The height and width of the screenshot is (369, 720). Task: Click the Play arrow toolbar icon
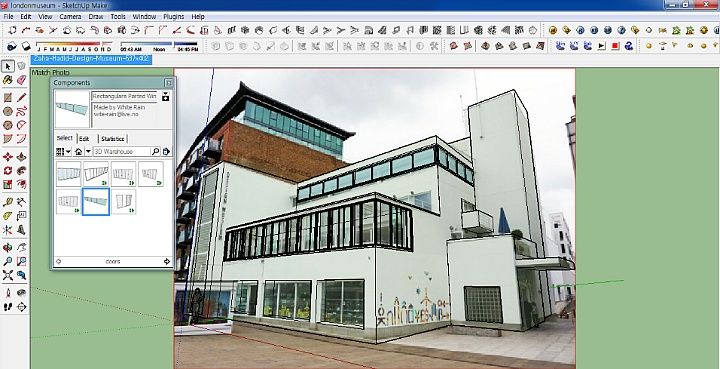click(602, 46)
